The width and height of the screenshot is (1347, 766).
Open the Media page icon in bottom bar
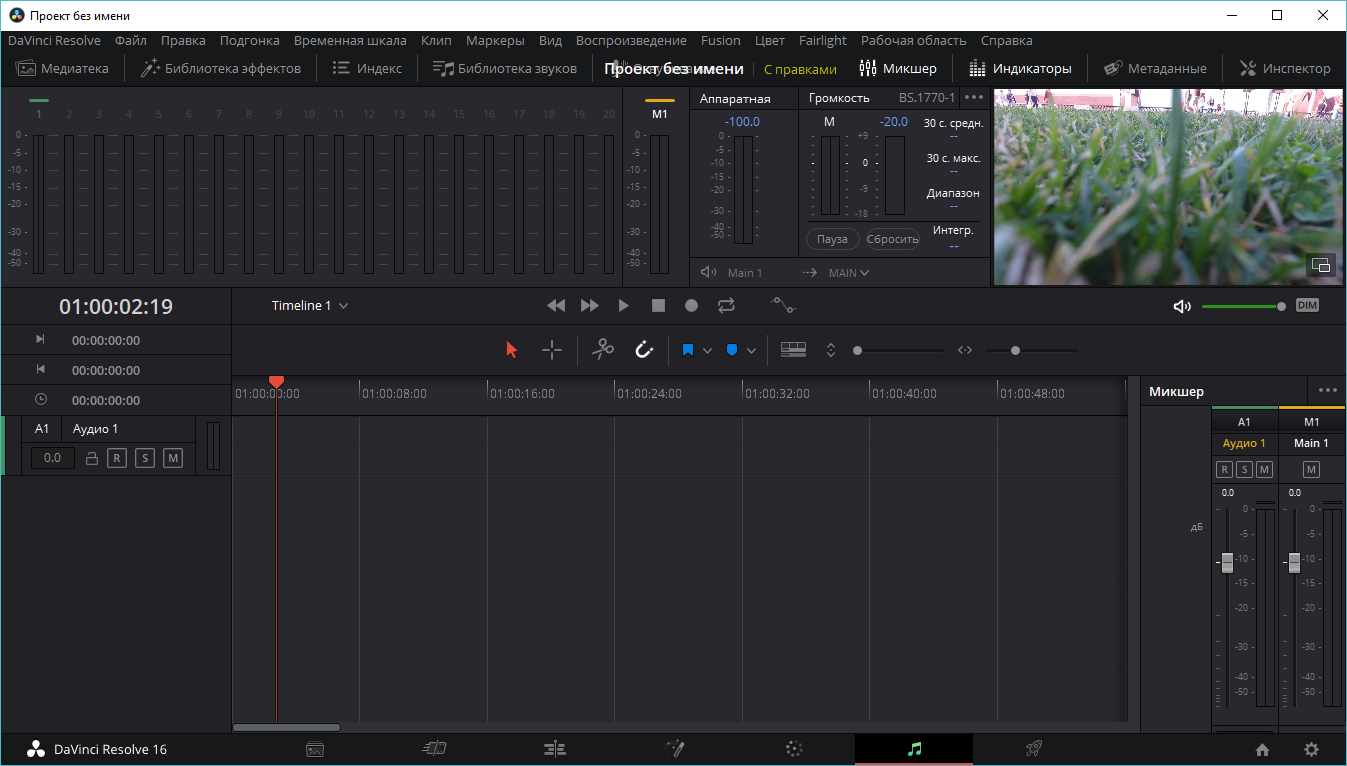pyautogui.click(x=314, y=748)
